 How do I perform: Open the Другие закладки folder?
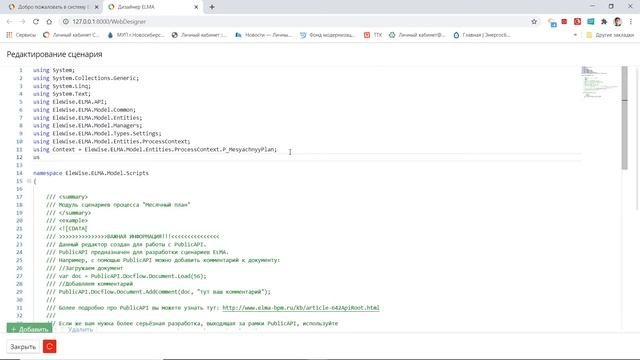tap(610, 35)
